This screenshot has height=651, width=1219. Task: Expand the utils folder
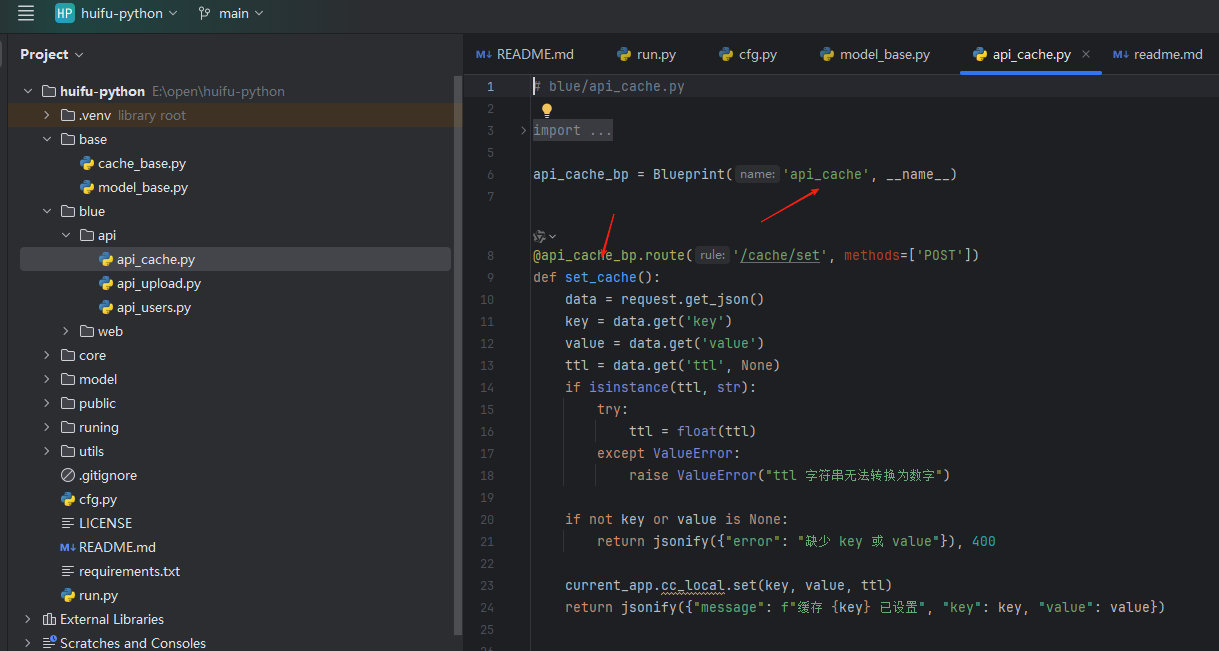click(47, 451)
